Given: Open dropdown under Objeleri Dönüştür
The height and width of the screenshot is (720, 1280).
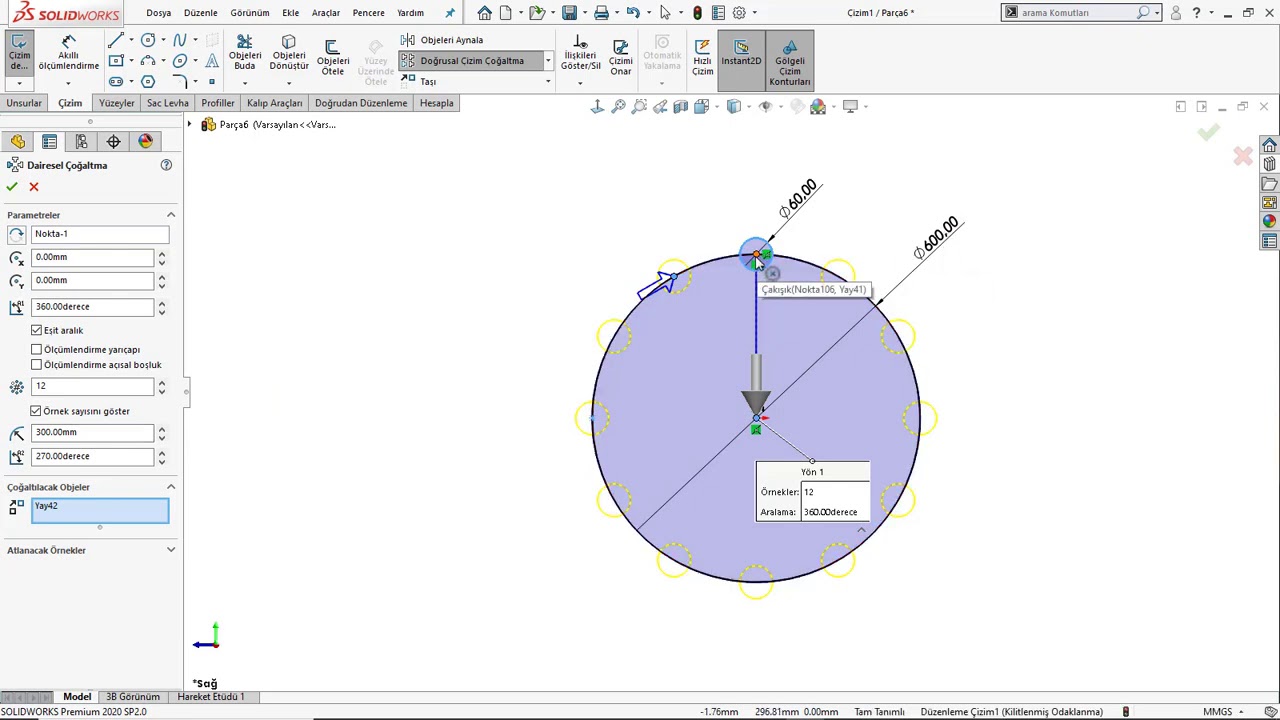Looking at the screenshot, I should point(289,83).
